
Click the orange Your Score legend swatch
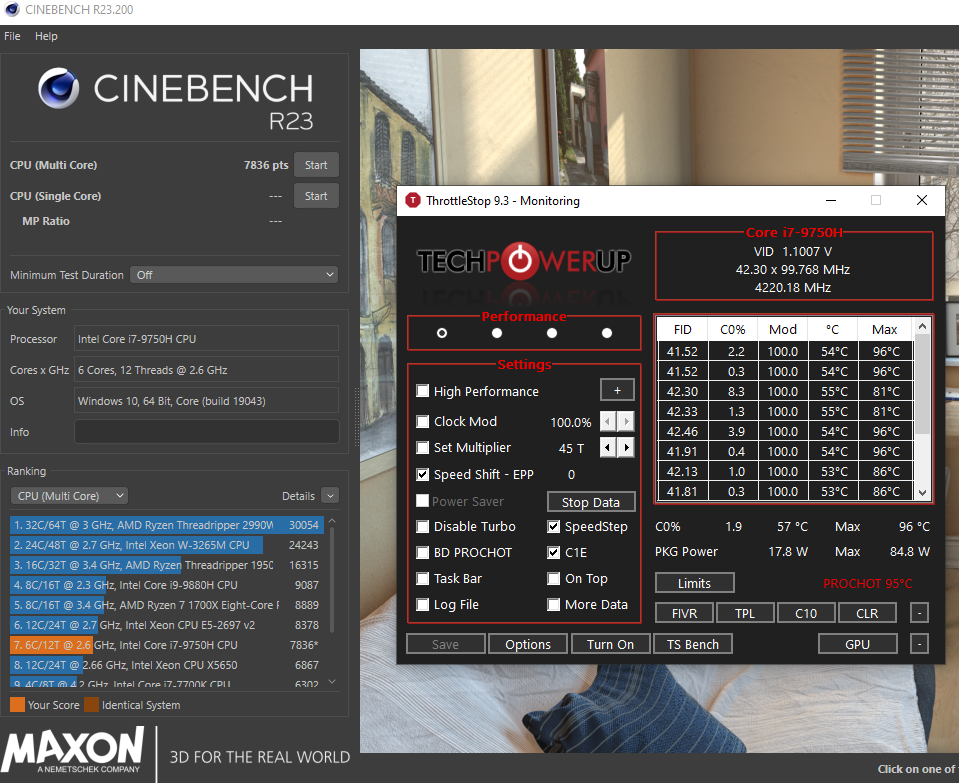17,705
